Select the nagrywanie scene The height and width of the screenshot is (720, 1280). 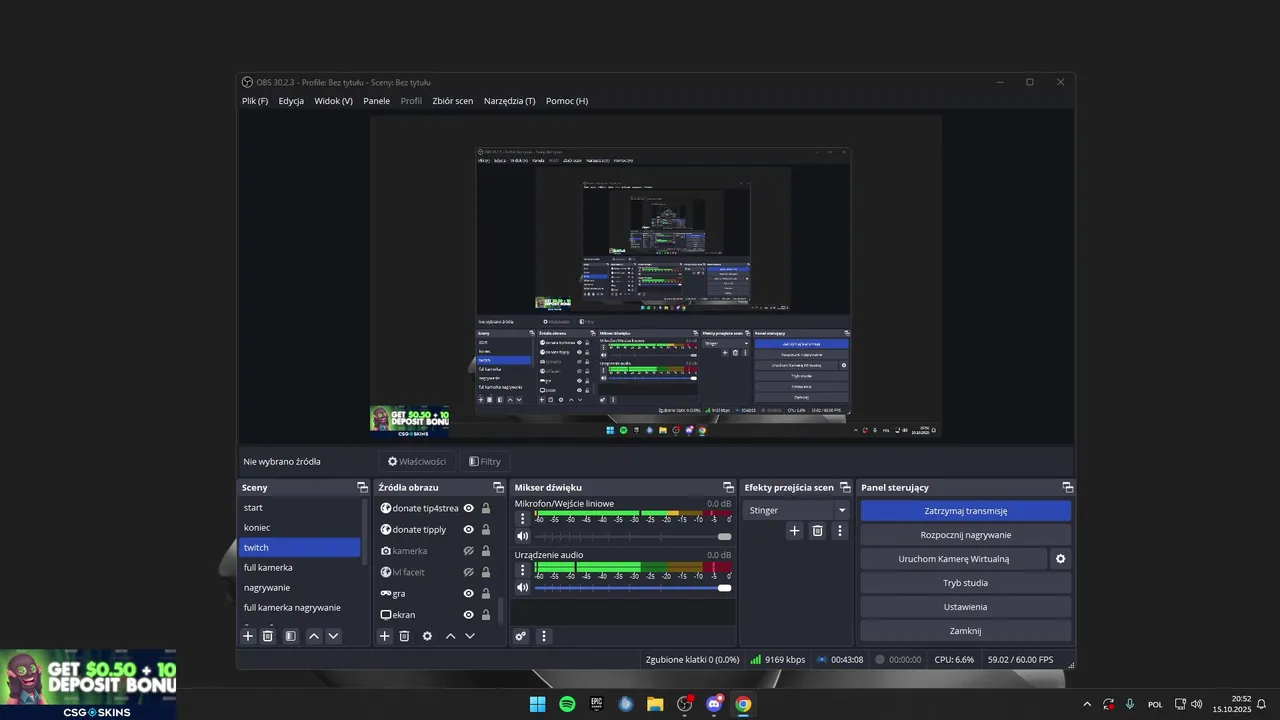point(299,587)
